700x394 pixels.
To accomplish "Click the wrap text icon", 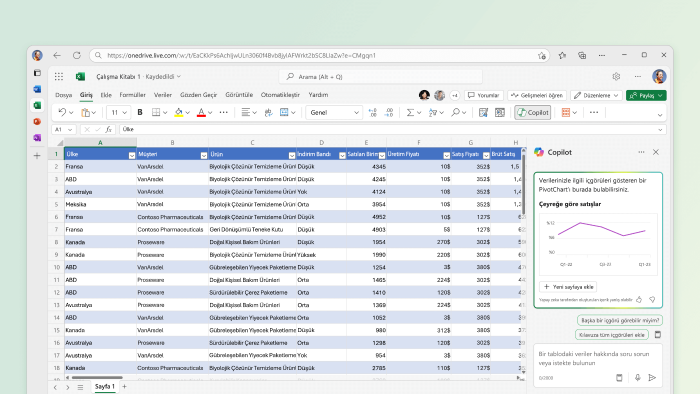I will [x=268, y=112].
